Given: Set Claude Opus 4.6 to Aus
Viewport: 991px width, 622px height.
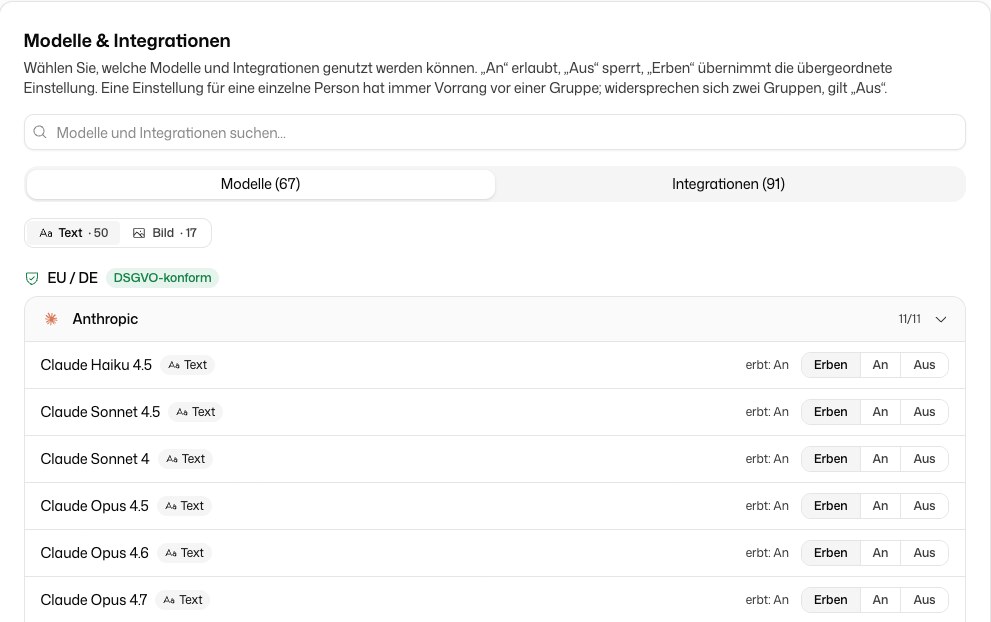Looking at the screenshot, I should tap(924, 552).
